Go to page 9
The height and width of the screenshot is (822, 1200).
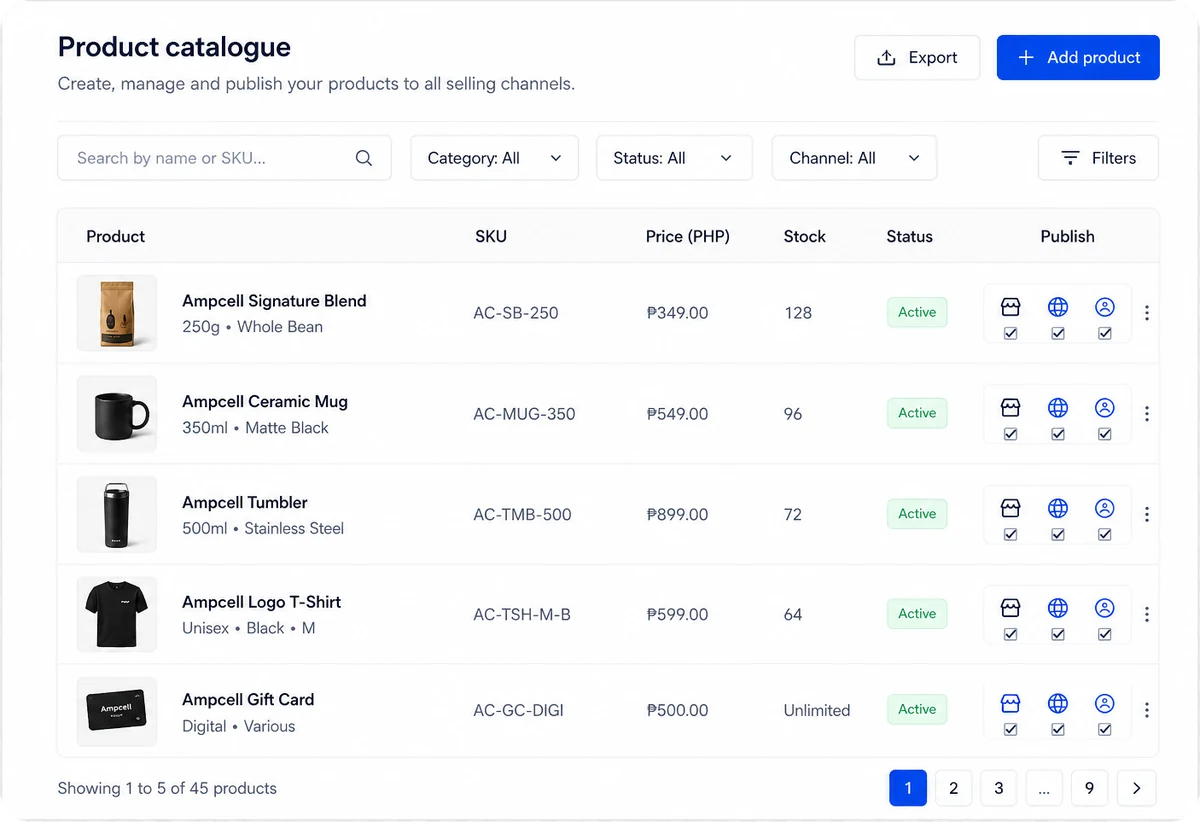pyautogui.click(x=1090, y=788)
